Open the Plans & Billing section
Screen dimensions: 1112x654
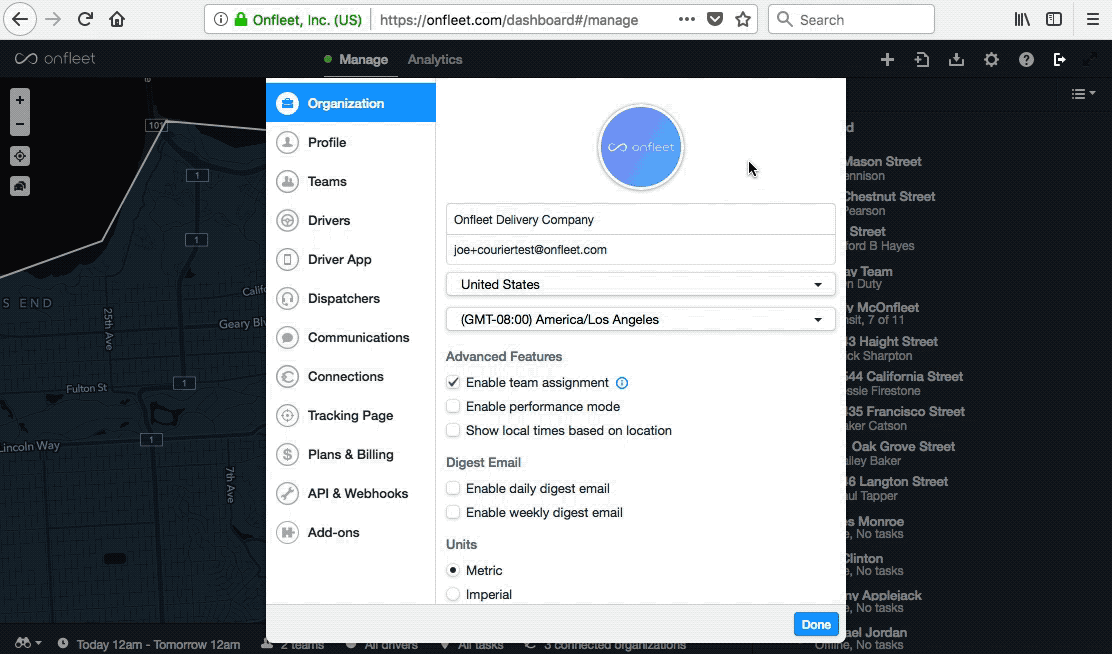click(351, 455)
